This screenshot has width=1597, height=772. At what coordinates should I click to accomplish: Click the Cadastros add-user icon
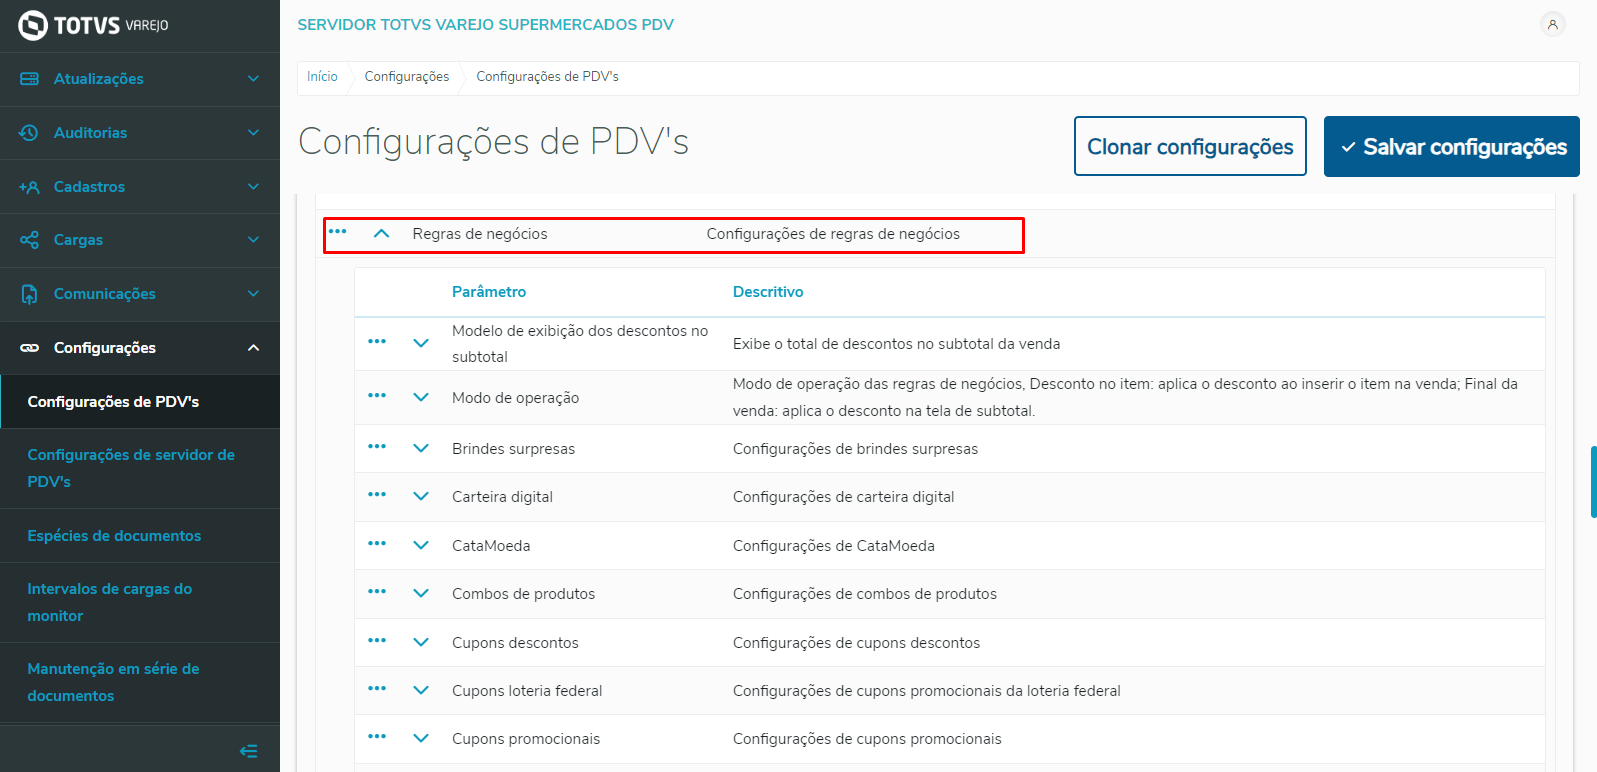pos(29,187)
